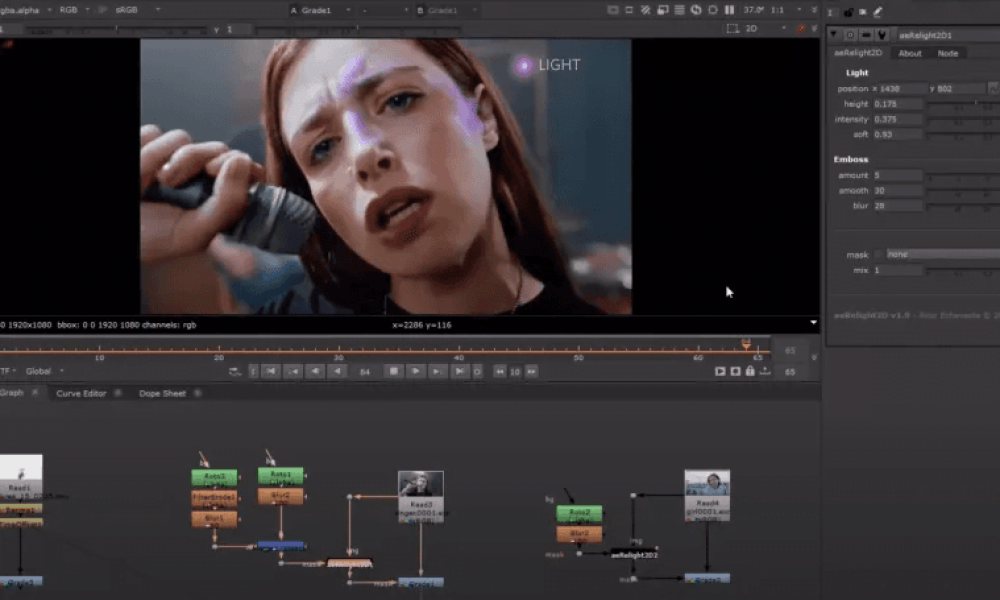The width and height of the screenshot is (1000, 600).
Task: Stop playback button
Action: coord(393,371)
